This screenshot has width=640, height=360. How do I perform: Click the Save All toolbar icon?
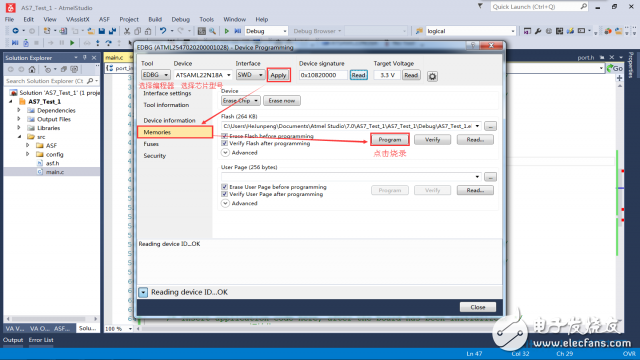112,31
